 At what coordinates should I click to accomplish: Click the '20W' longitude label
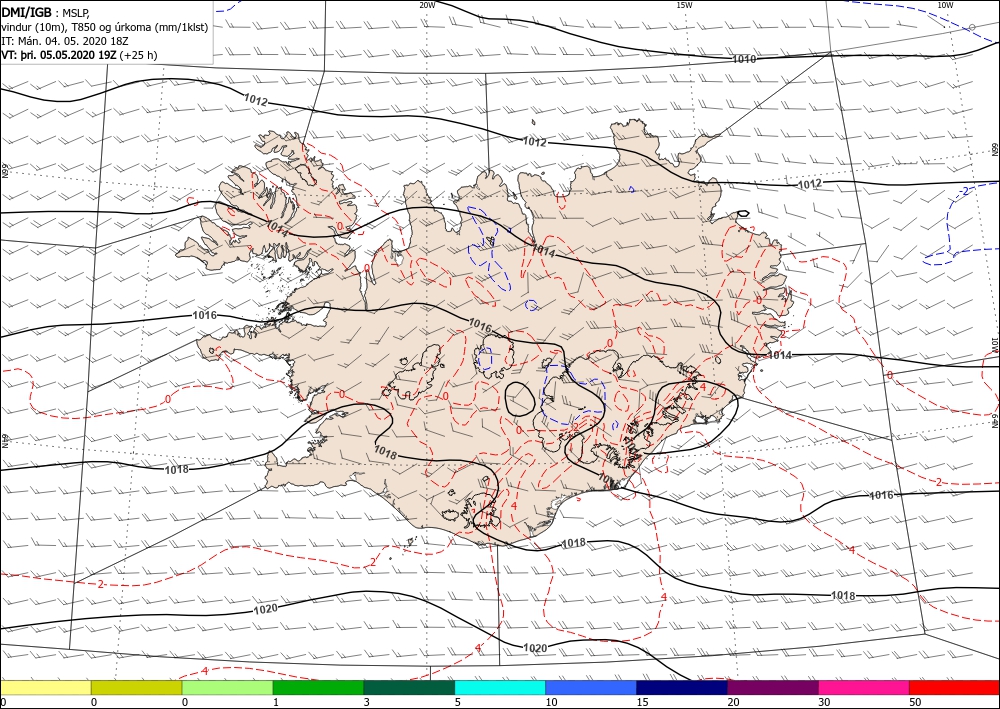427,5
